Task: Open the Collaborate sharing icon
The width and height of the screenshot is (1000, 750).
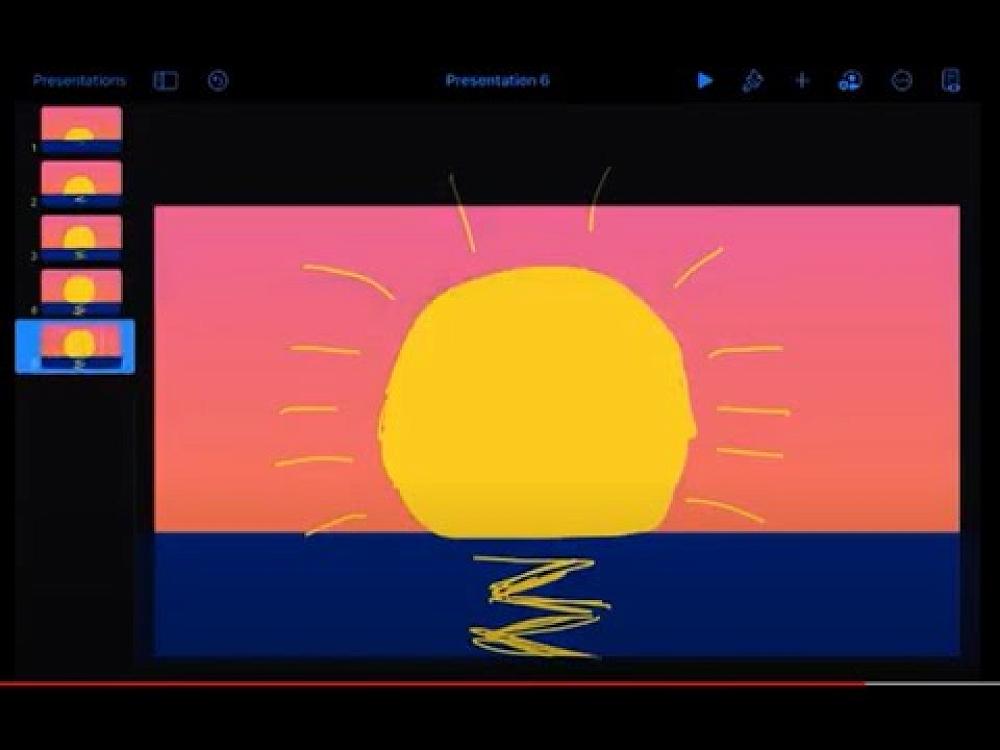Action: coord(850,81)
